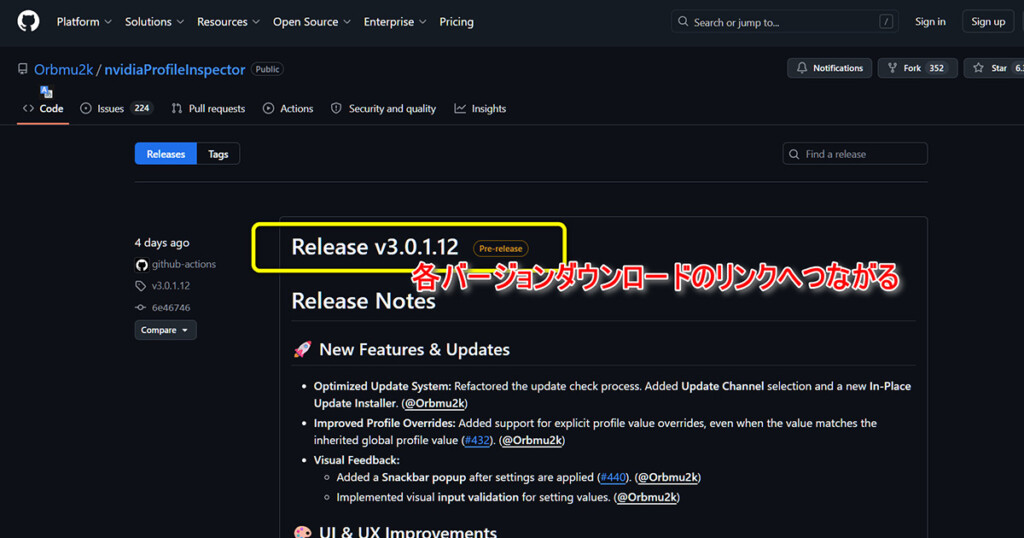The width and height of the screenshot is (1024, 538).
Task: Click the Pre-release label badge
Action: (x=500, y=248)
